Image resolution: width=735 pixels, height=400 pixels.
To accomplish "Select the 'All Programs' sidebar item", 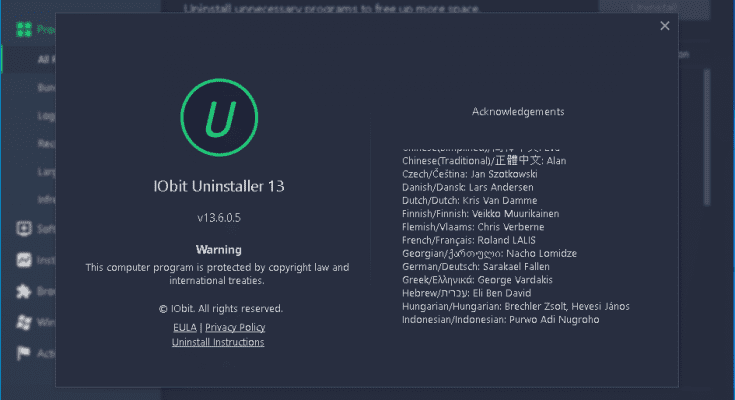I will pos(46,59).
